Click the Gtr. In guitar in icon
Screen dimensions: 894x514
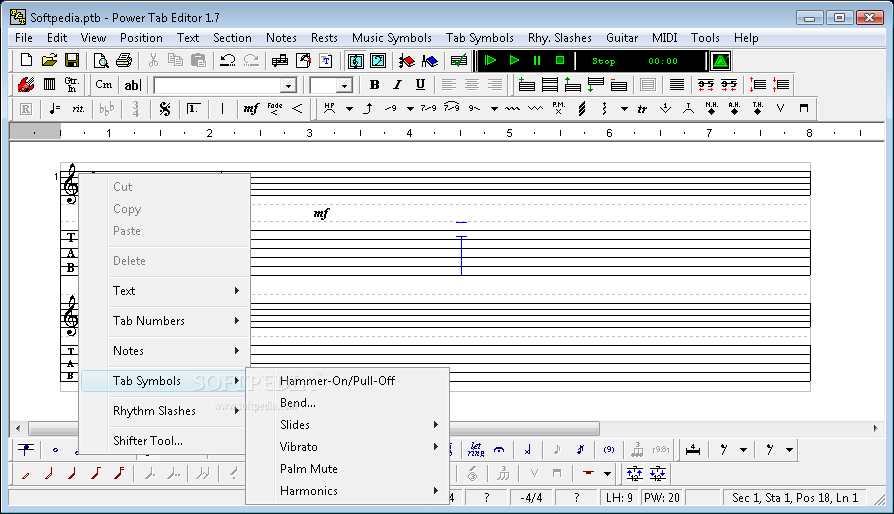point(72,85)
